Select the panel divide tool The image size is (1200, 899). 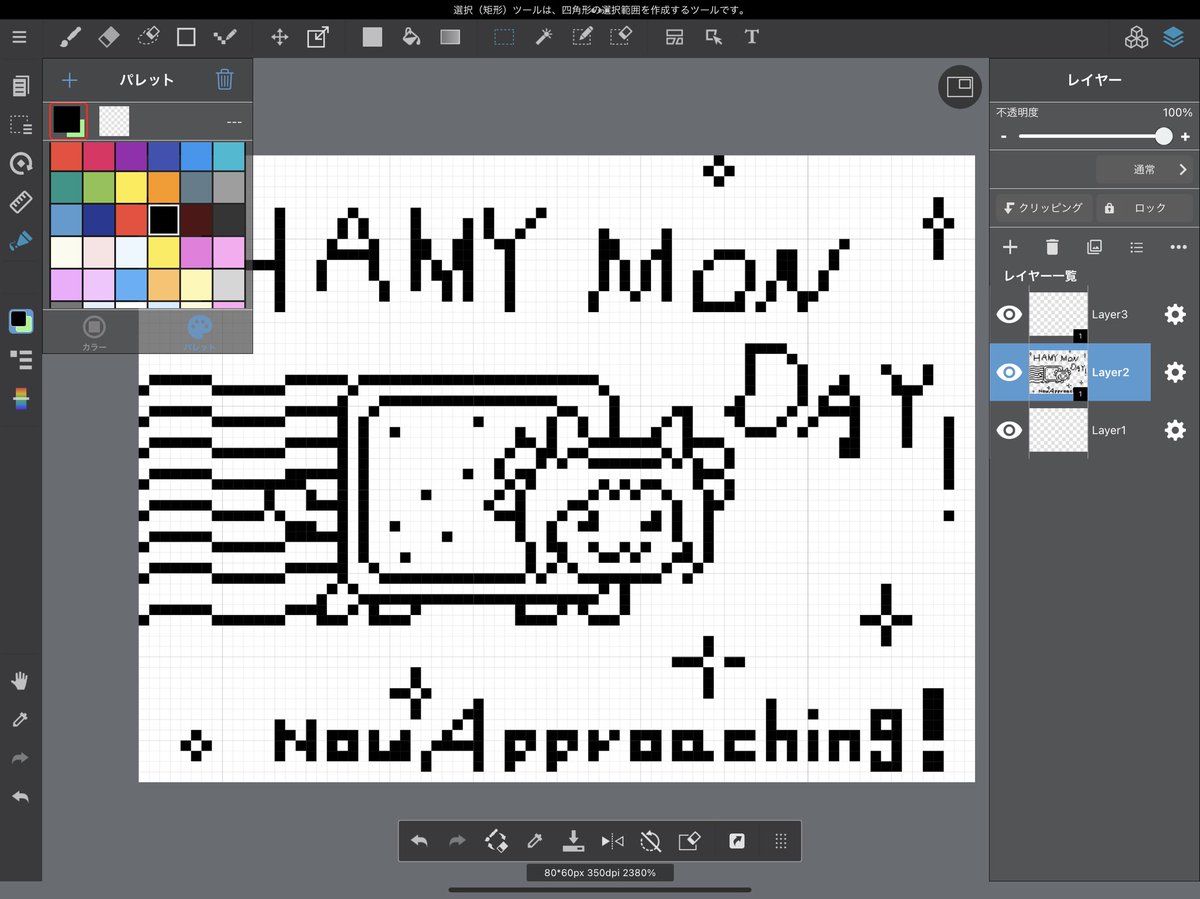pyautogui.click(x=675, y=37)
